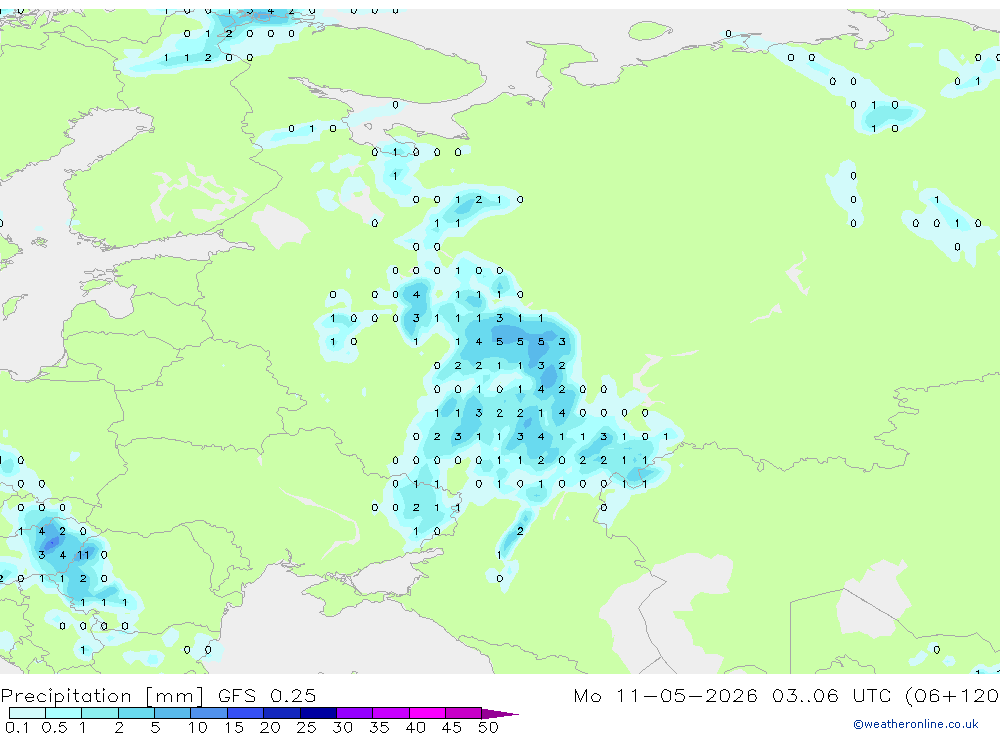This screenshot has width=1000, height=733.
Task: Click the 10–15 mm legend color box
Action: (x=209, y=713)
